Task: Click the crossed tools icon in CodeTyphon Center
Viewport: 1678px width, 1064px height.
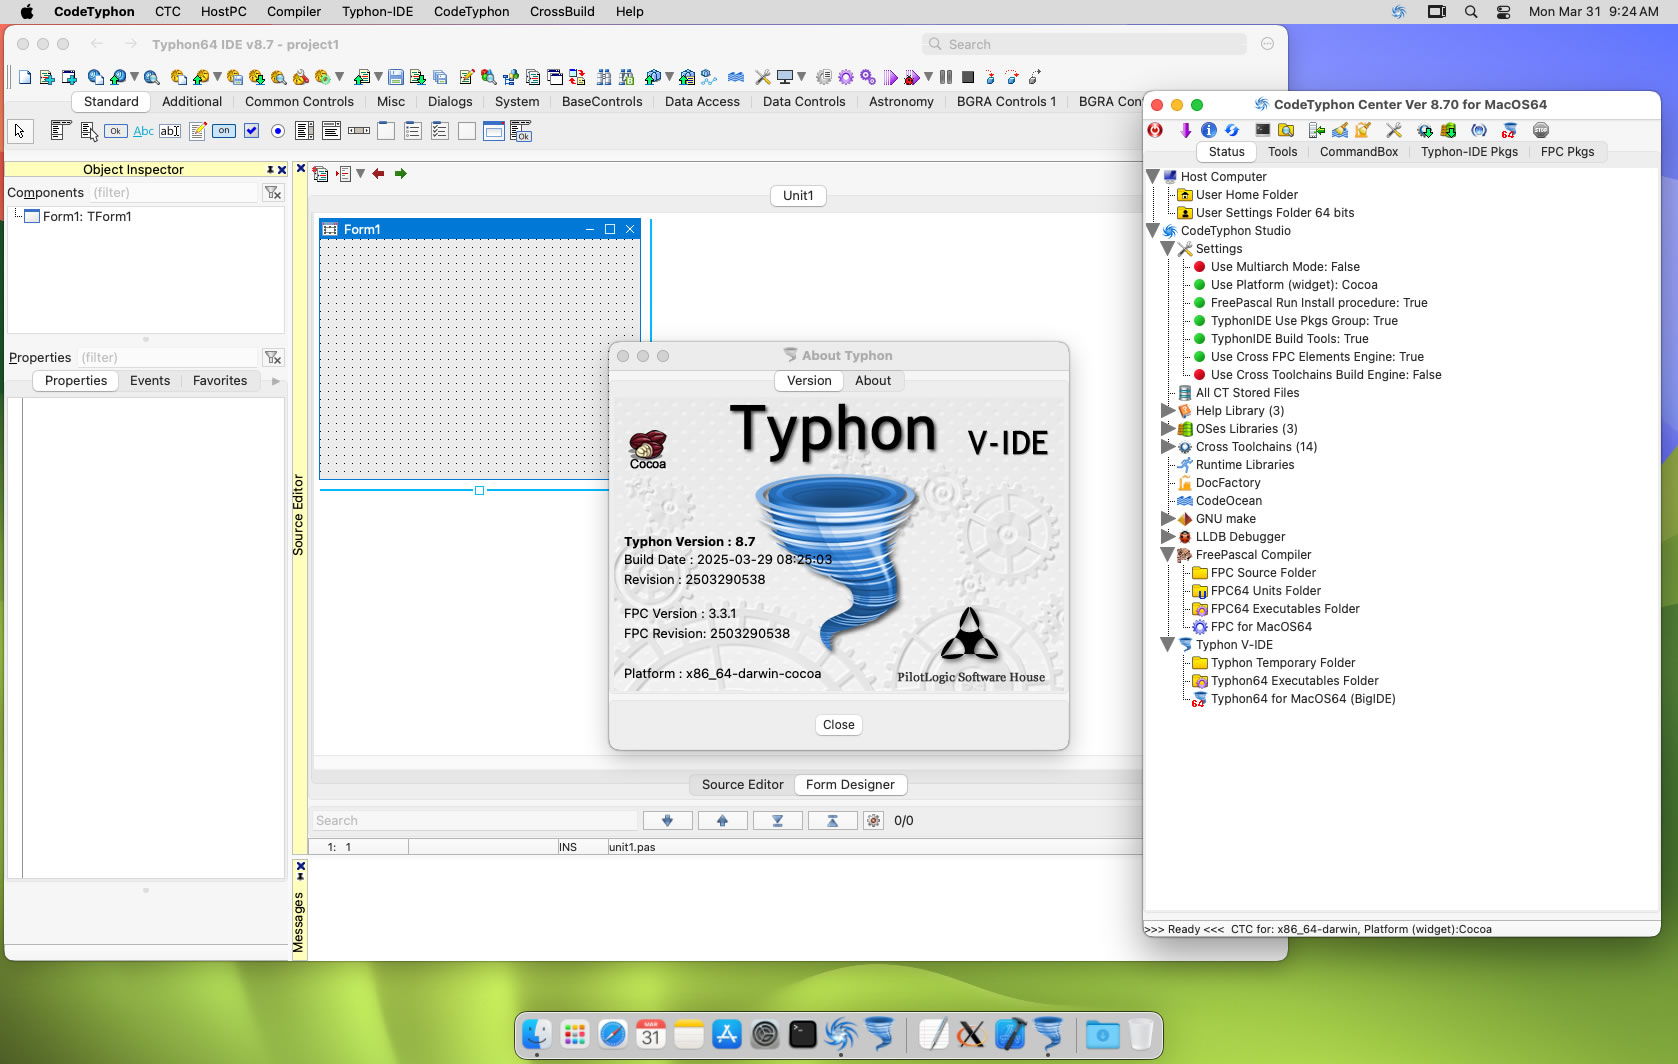Action: point(1394,130)
